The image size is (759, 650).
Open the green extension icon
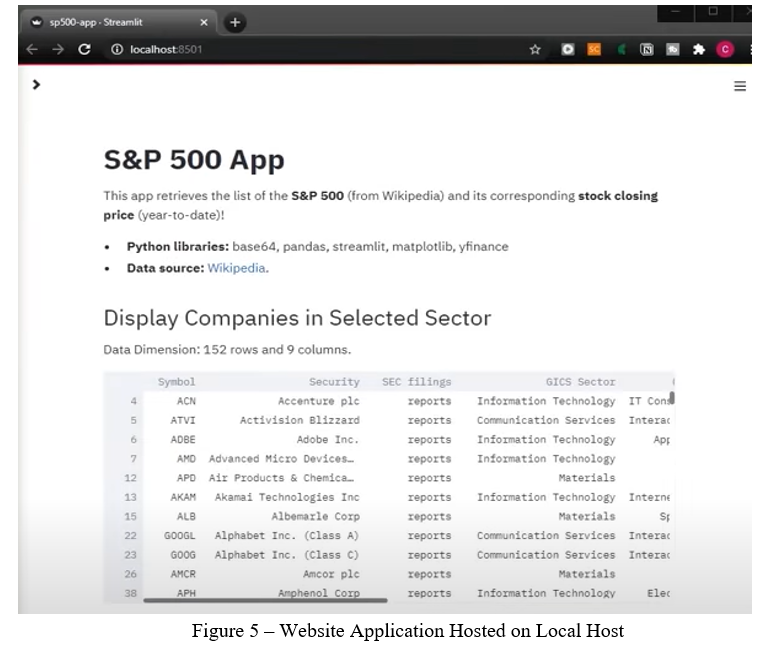[x=621, y=49]
